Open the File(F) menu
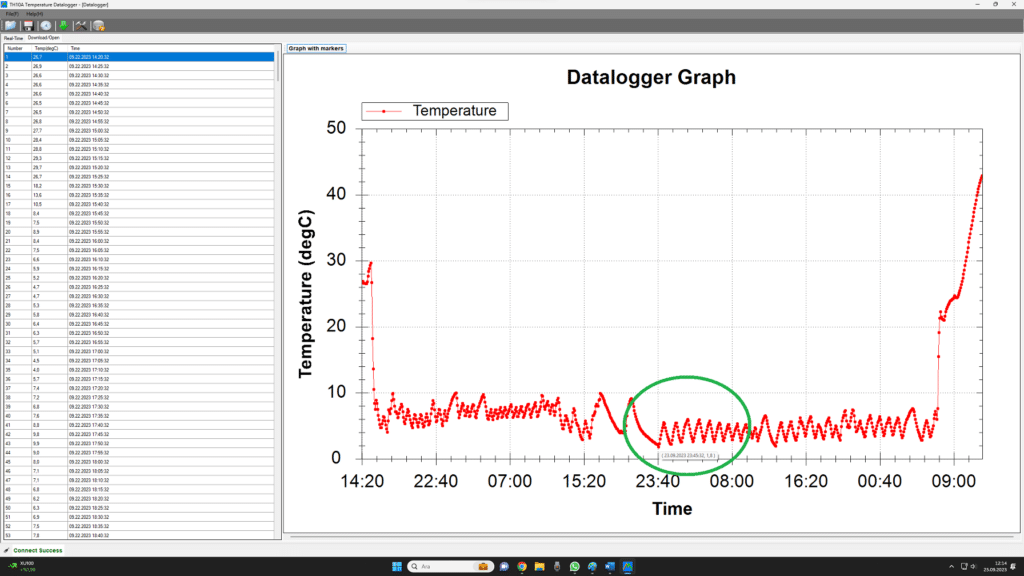The image size is (1024, 576). (12, 14)
